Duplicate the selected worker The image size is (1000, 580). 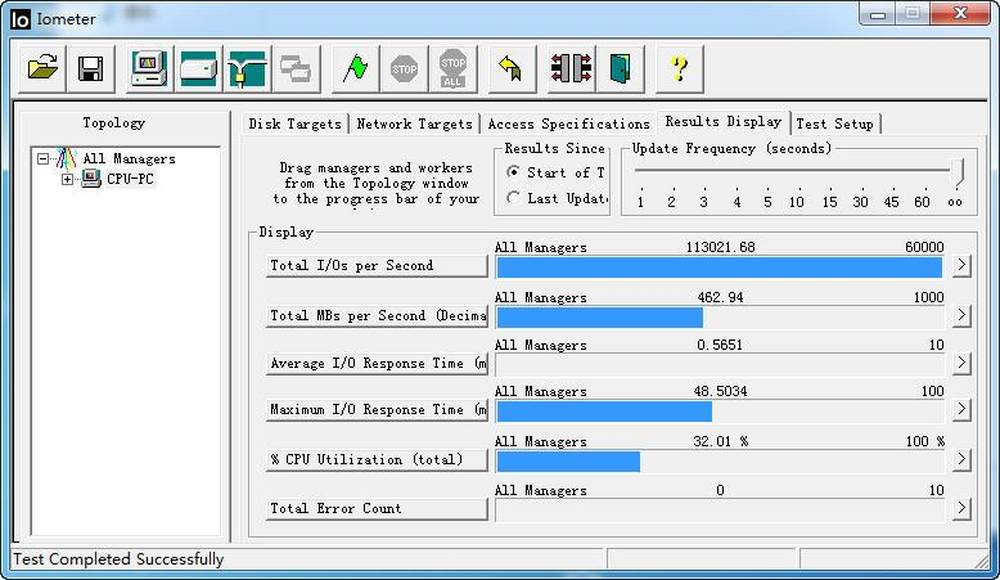295,68
